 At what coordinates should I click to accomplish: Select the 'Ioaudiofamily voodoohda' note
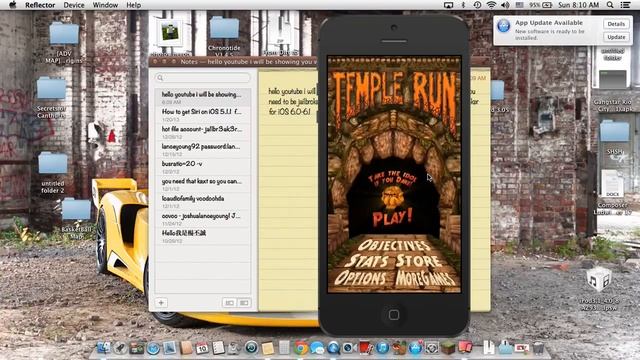(x=202, y=202)
